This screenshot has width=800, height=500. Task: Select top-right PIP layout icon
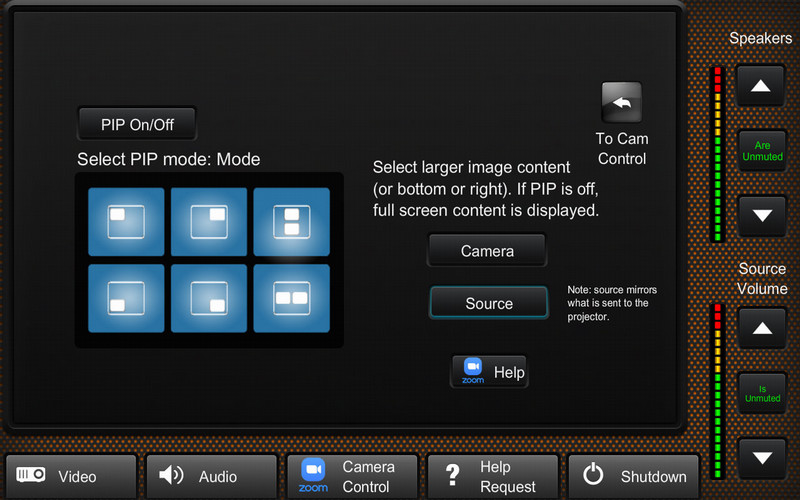coord(209,222)
